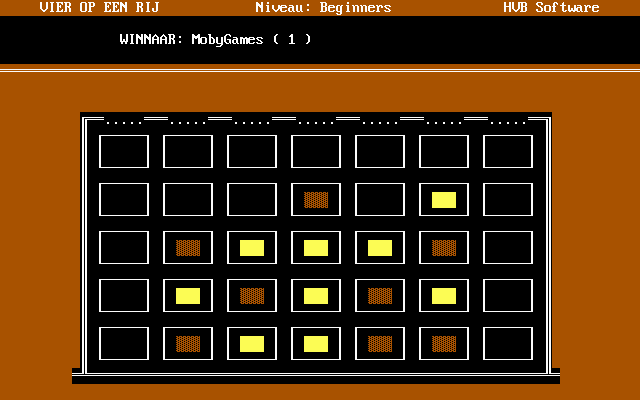Choose bottom-row brown piece in second column
The width and height of the screenshot is (640, 400).
click(188, 344)
